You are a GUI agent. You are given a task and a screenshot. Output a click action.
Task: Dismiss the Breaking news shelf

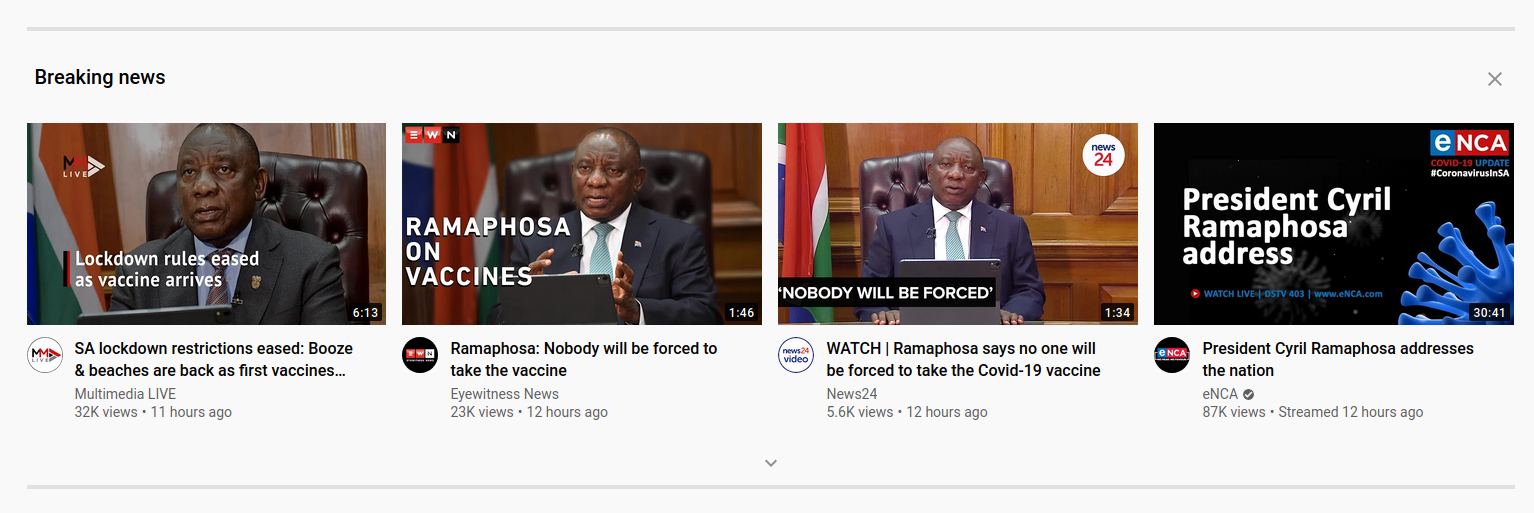[x=1494, y=79]
